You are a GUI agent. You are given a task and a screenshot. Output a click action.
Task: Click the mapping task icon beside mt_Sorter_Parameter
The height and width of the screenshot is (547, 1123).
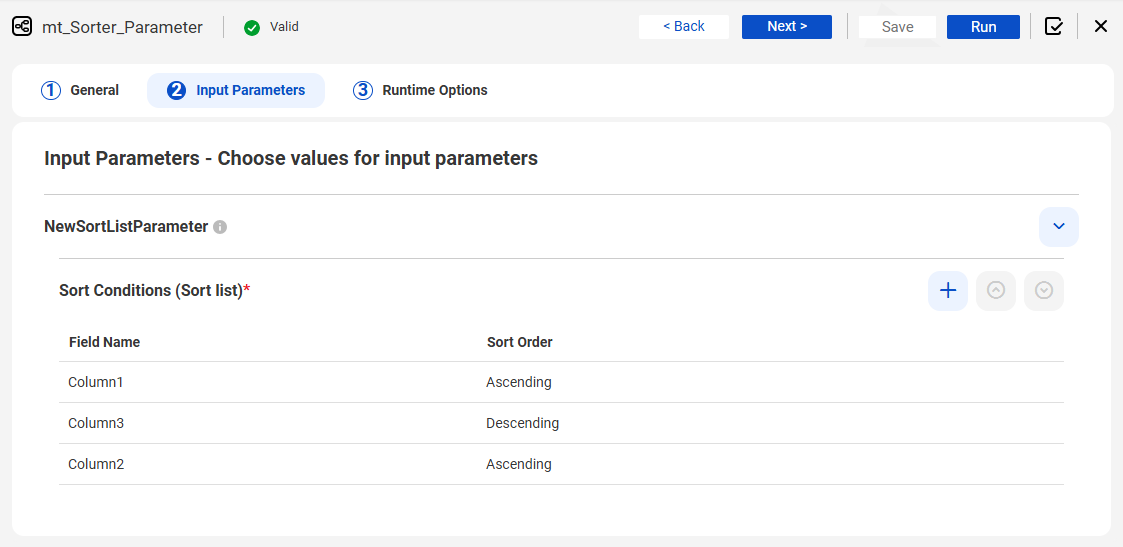22,27
